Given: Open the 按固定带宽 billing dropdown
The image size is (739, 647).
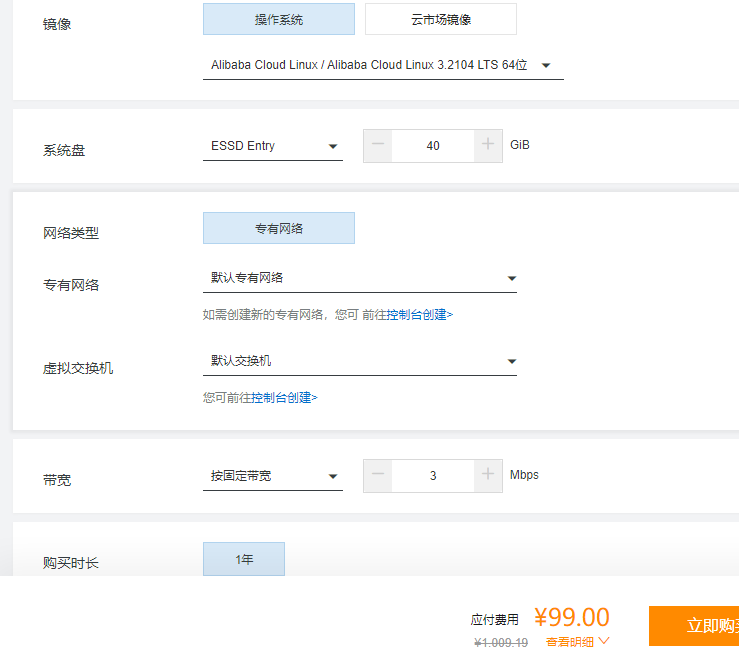Looking at the screenshot, I should pos(273,476).
